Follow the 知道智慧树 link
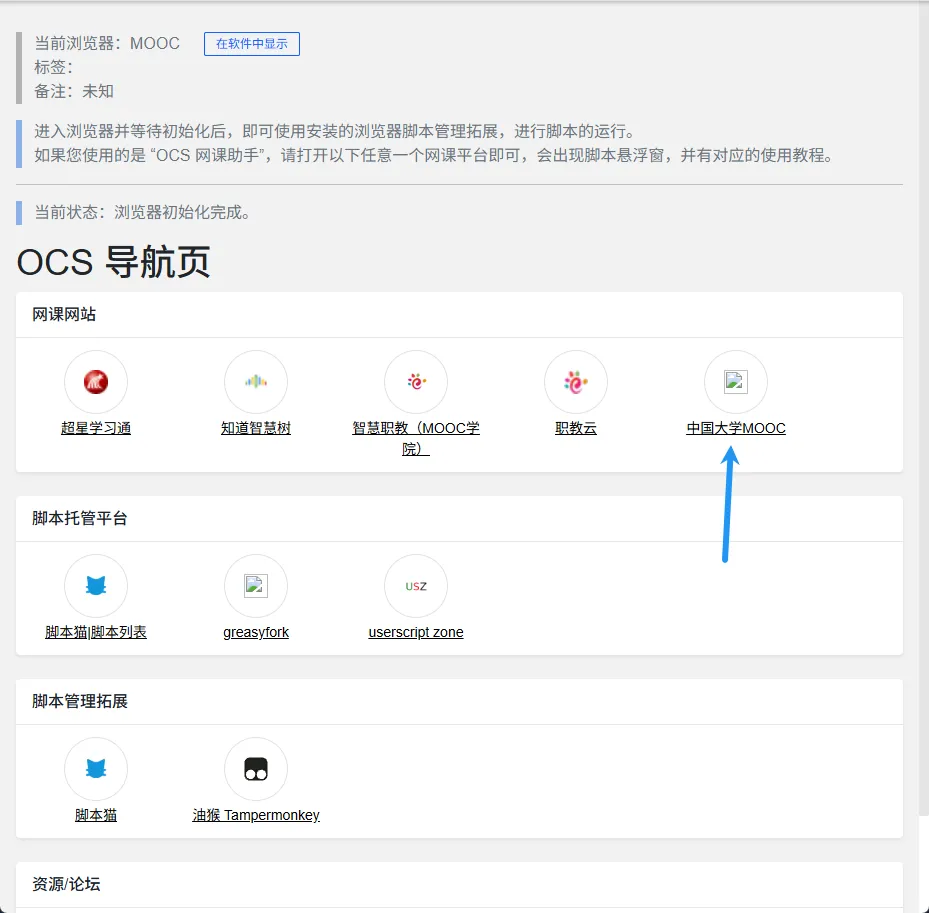This screenshot has height=913, width=929. coord(256,428)
